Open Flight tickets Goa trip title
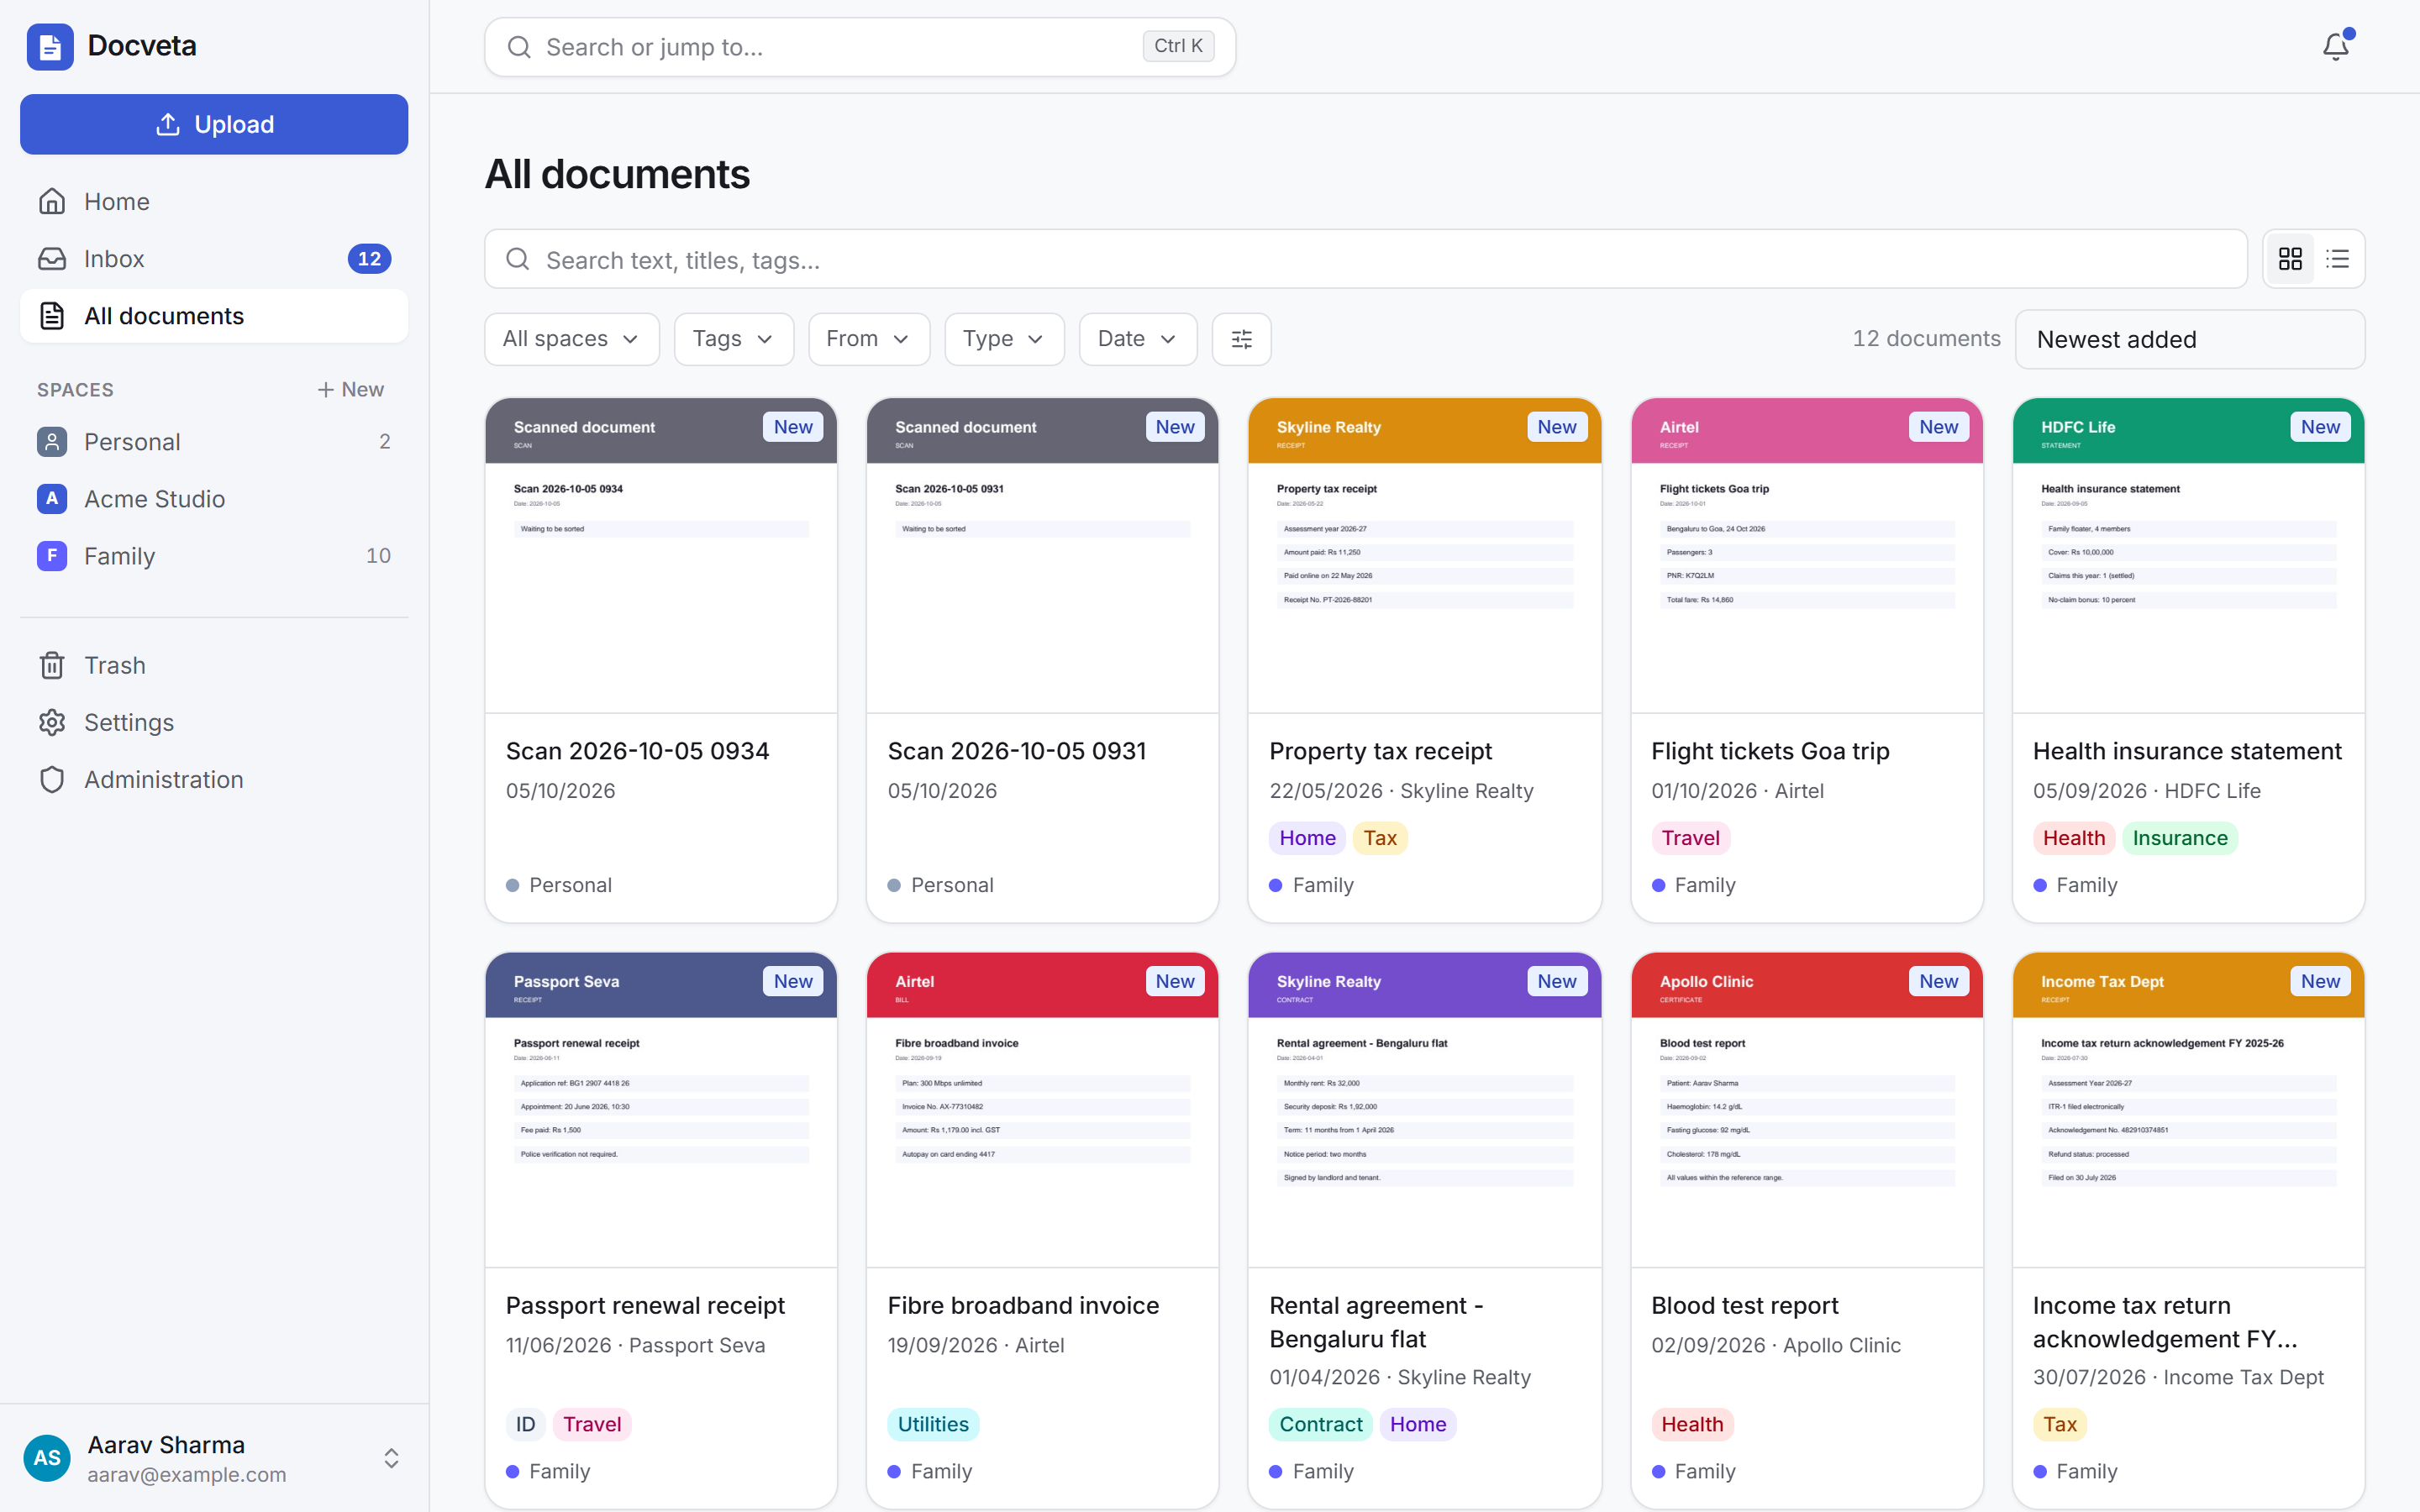The width and height of the screenshot is (2420, 1512). (1770, 751)
